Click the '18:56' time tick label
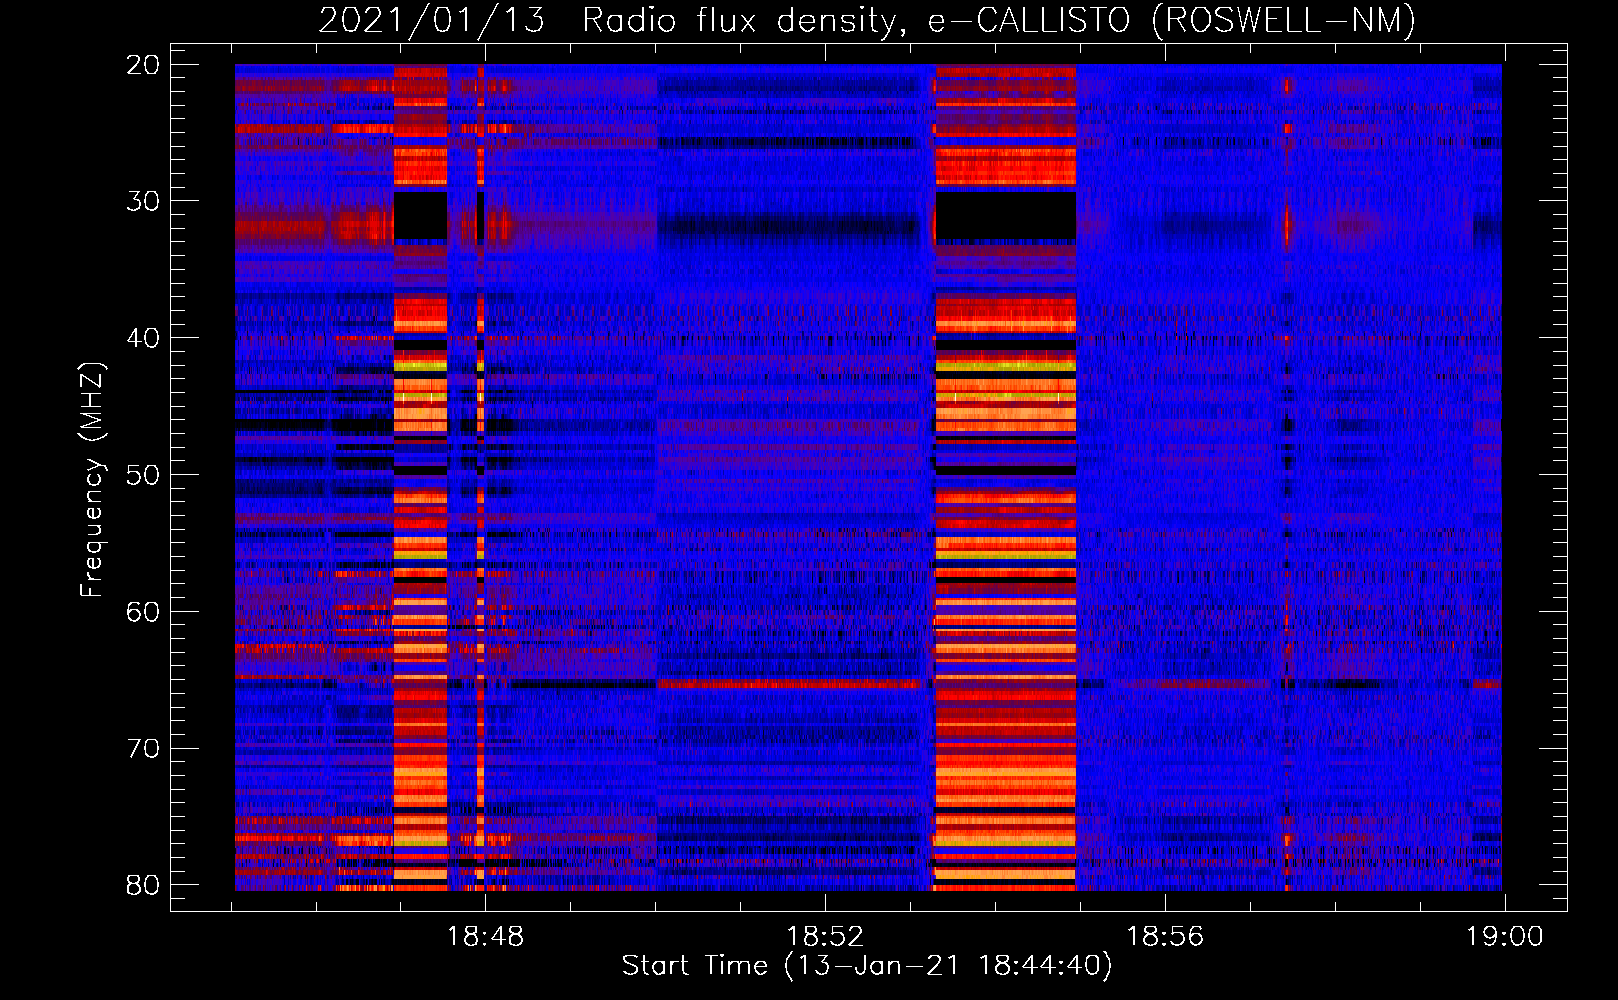Viewport: 1618px width, 1000px height. pyautogui.click(x=1165, y=937)
